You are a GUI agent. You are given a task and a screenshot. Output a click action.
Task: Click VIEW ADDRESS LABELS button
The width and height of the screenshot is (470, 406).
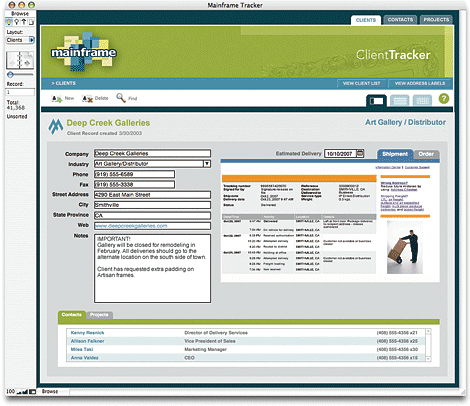pos(420,83)
